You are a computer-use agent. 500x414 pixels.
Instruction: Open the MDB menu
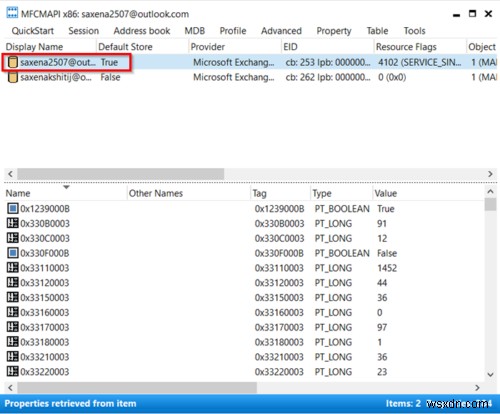point(195,31)
